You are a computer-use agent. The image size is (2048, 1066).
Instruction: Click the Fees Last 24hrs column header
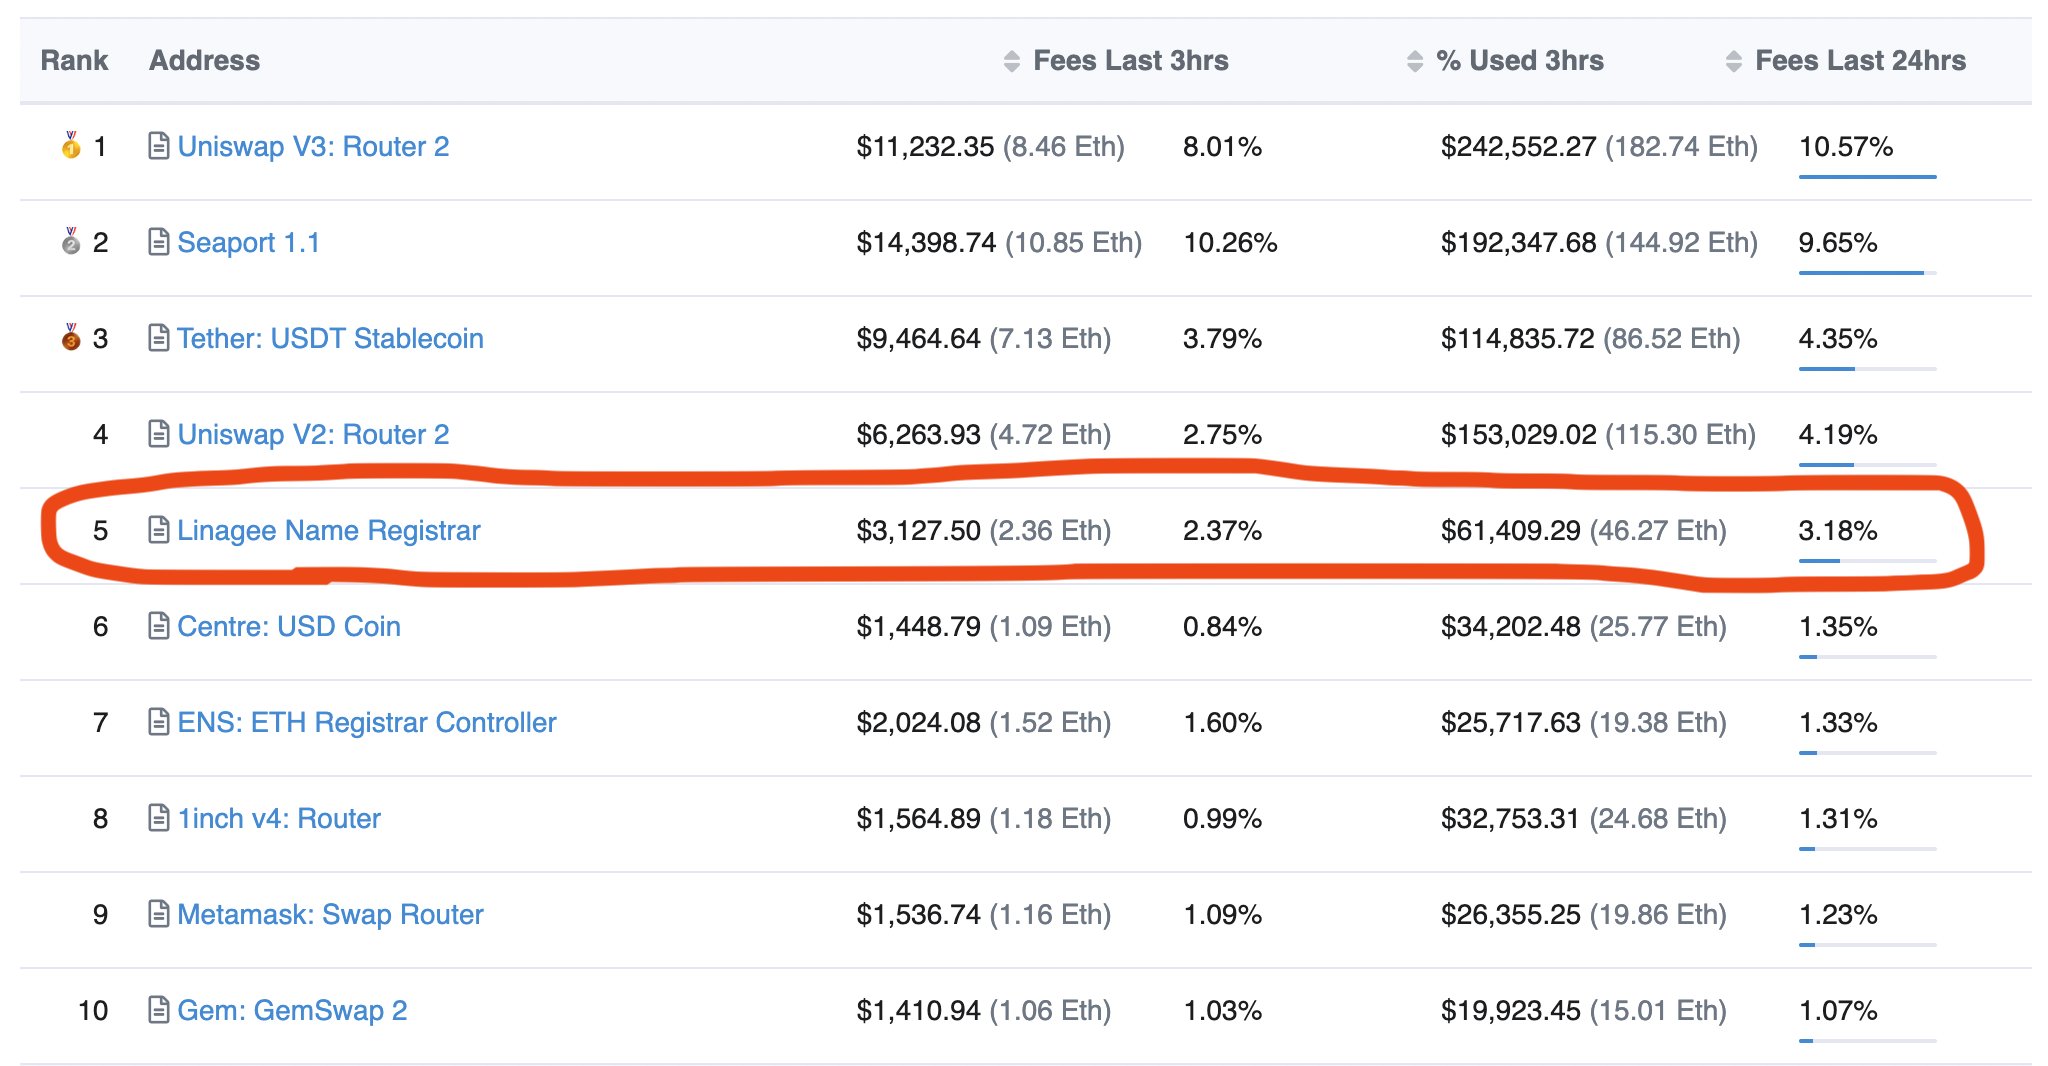[x=1861, y=61]
